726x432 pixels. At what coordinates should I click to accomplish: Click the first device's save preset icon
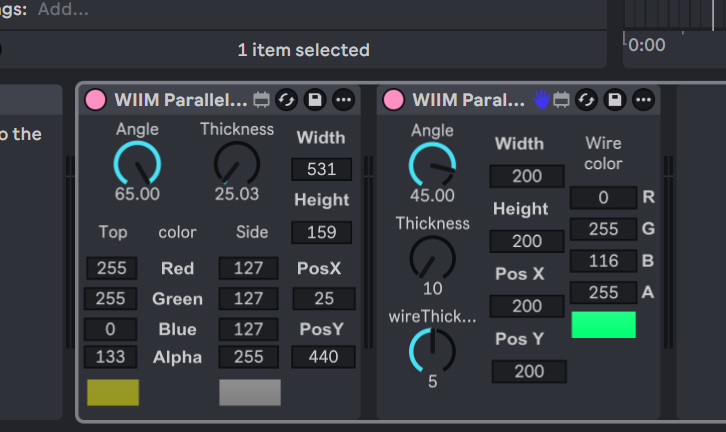[315, 100]
